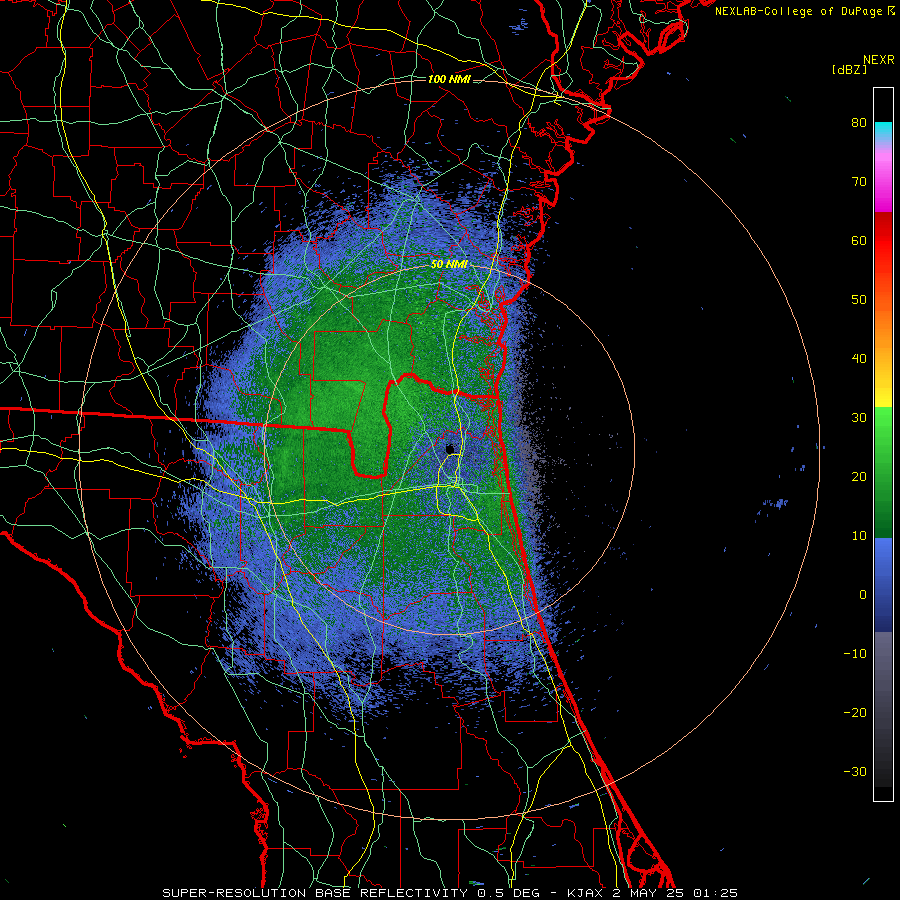The height and width of the screenshot is (900, 900).
Task: Click the 50 NMI range ring label
Action: (x=449, y=264)
